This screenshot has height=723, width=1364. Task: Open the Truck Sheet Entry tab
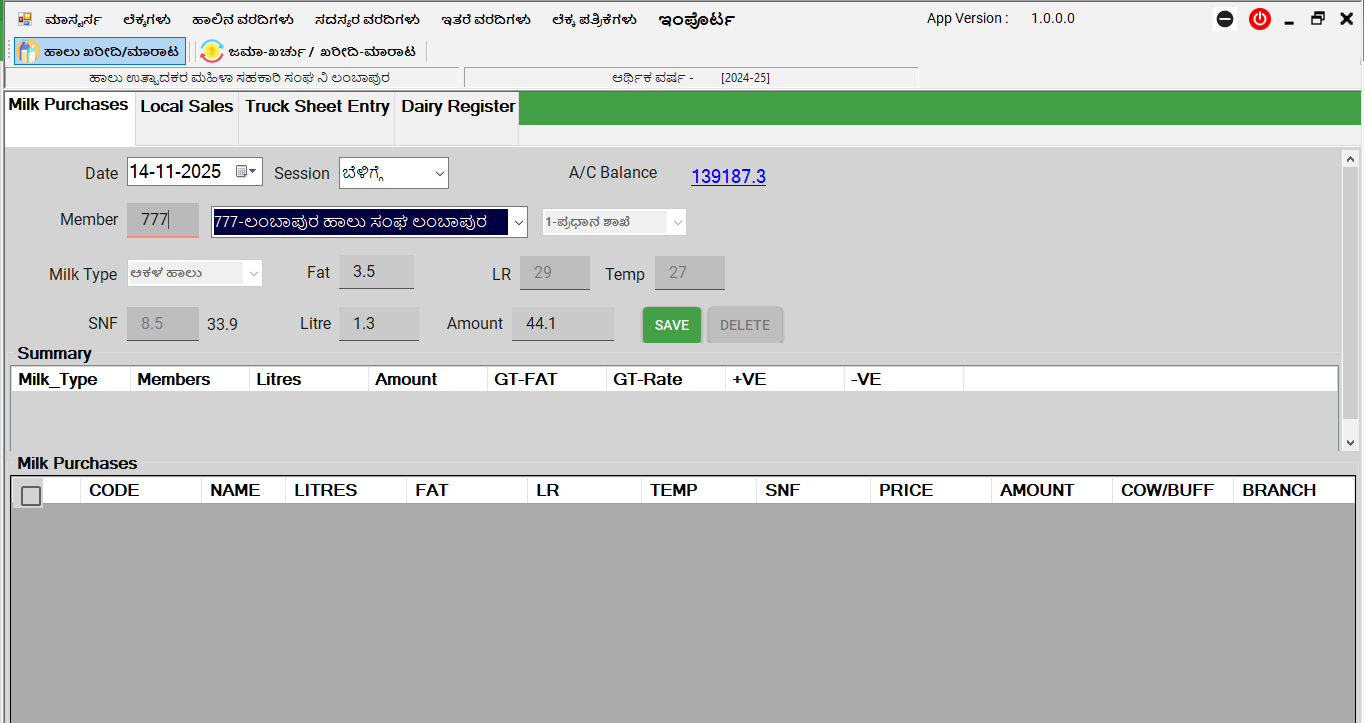317,106
